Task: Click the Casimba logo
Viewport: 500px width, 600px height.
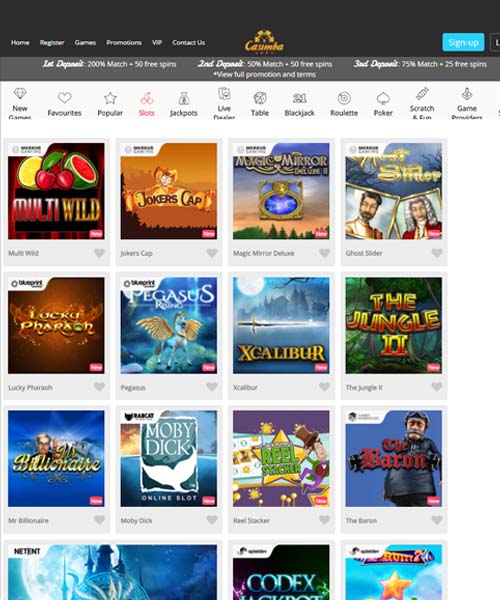Action: coord(264,41)
